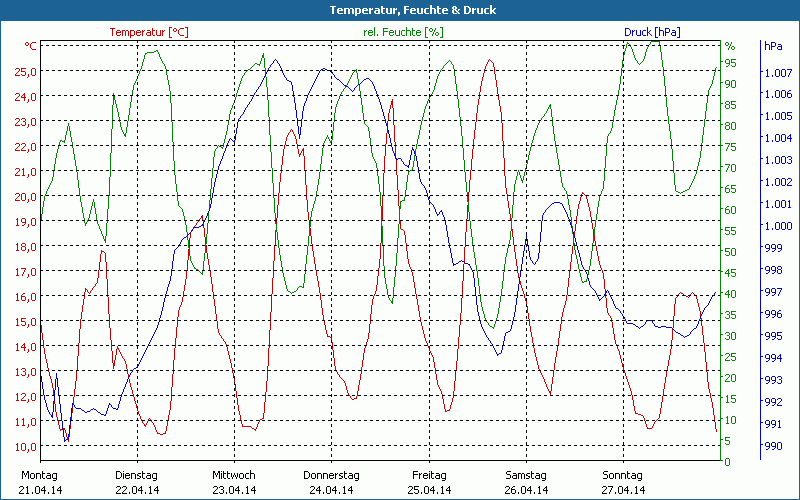Select the blue Druck [hPa] legend label
This screenshot has width=800, height=500.
[x=652, y=32]
